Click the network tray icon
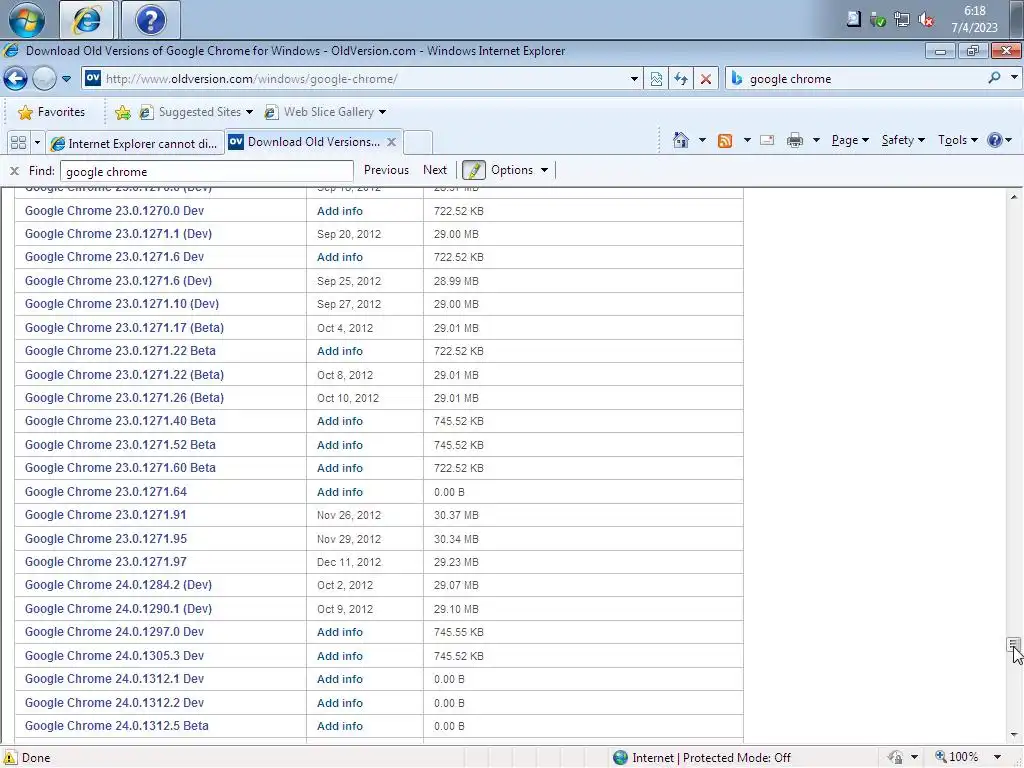Image resolution: width=1024 pixels, height=768 pixels. point(902,20)
